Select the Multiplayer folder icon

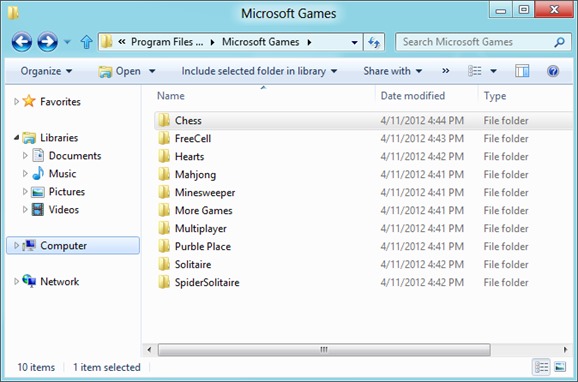pyautogui.click(x=164, y=228)
